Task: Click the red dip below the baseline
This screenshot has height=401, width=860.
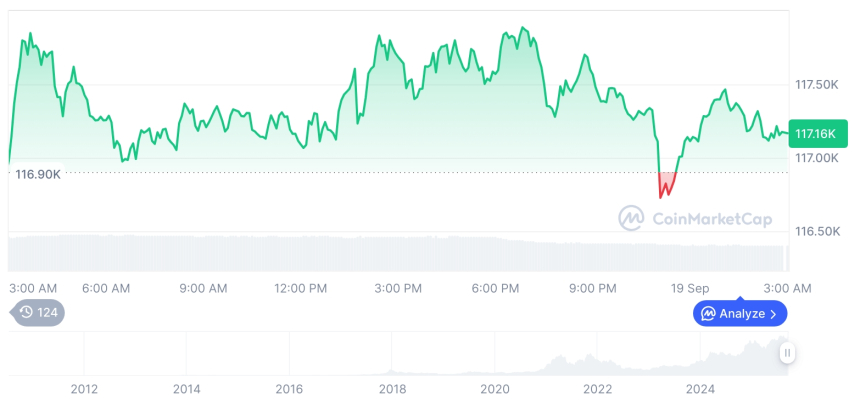Action: pyautogui.click(x=666, y=185)
